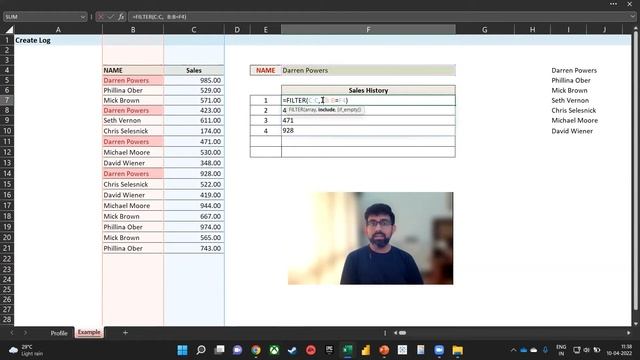The height and width of the screenshot is (360, 640).
Task: Select the 'David Wiener' cell in row 13
Action: click(133, 163)
